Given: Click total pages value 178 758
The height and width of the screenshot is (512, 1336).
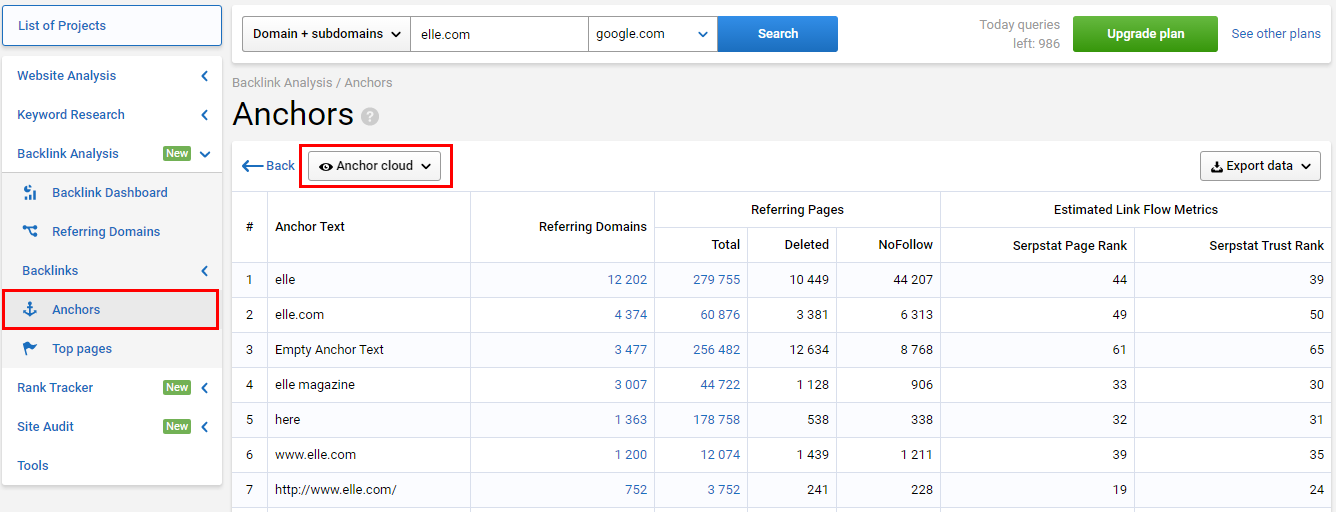Looking at the screenshot, I should coord(717,420).
